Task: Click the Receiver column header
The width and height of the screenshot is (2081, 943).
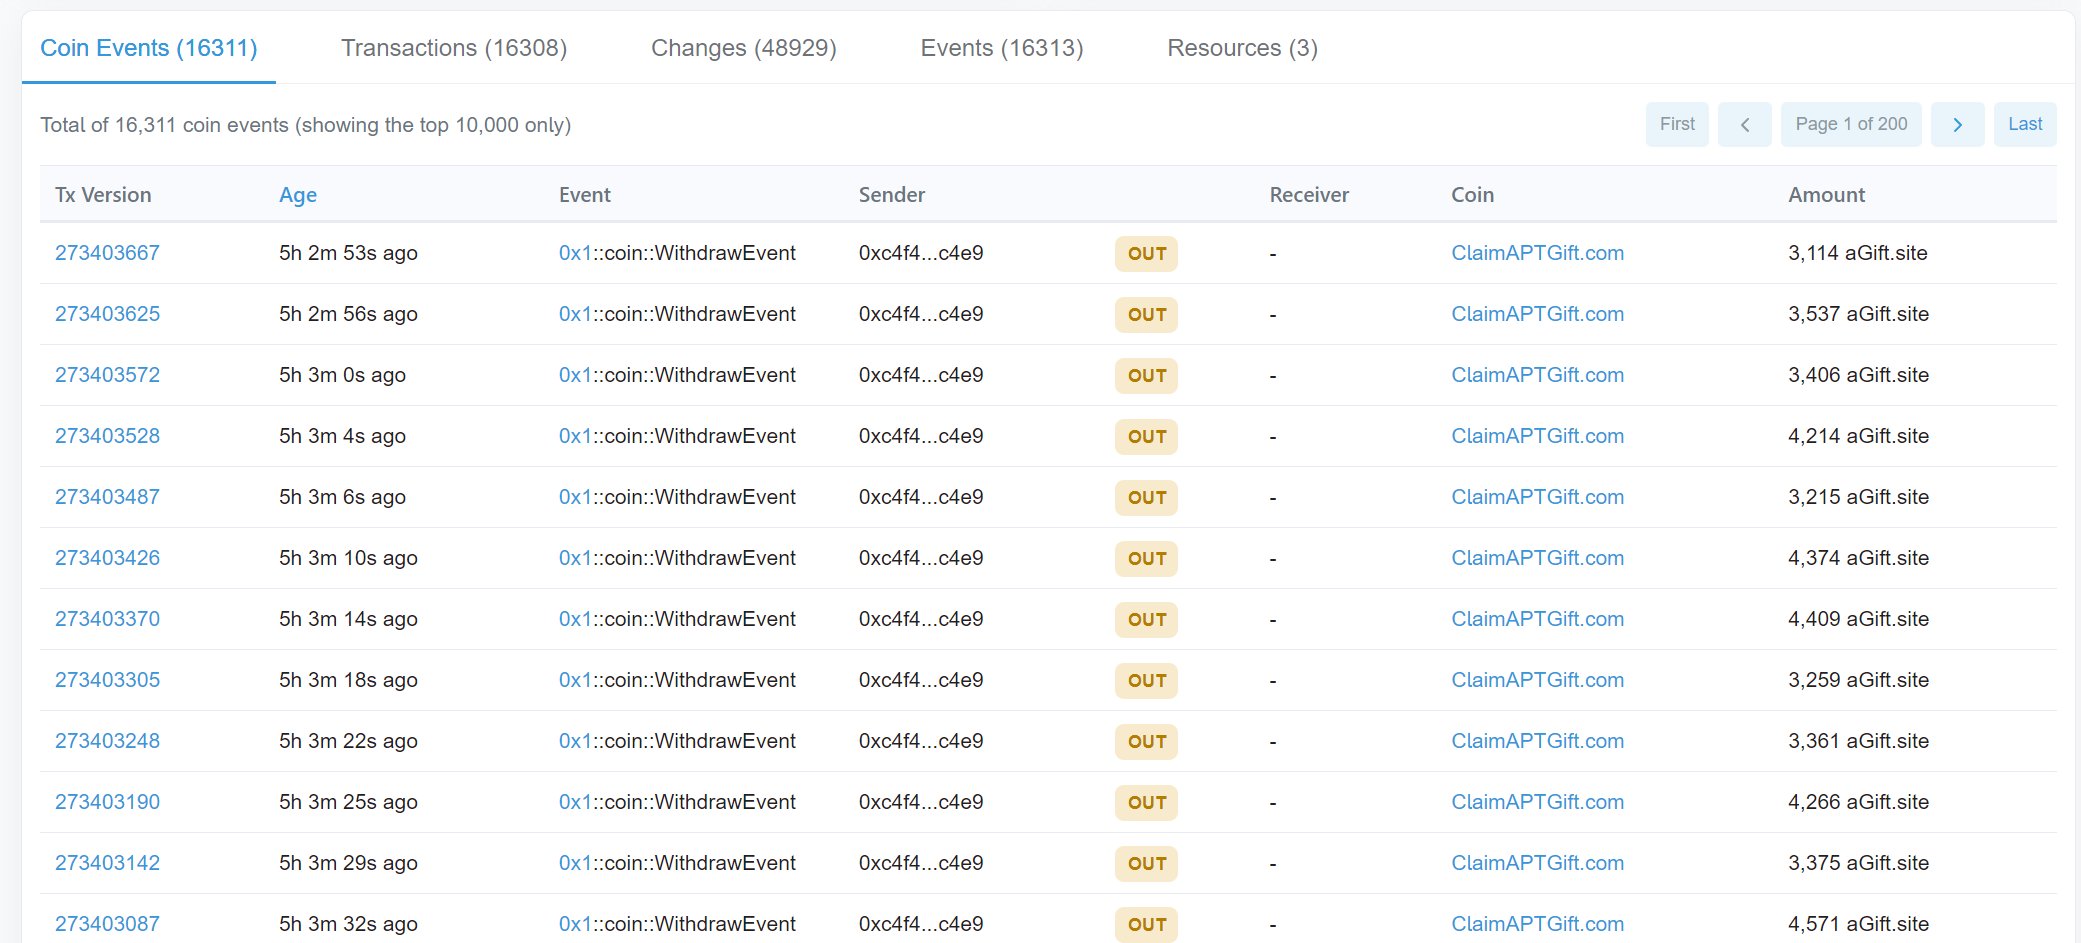Action: [1309, 195]
